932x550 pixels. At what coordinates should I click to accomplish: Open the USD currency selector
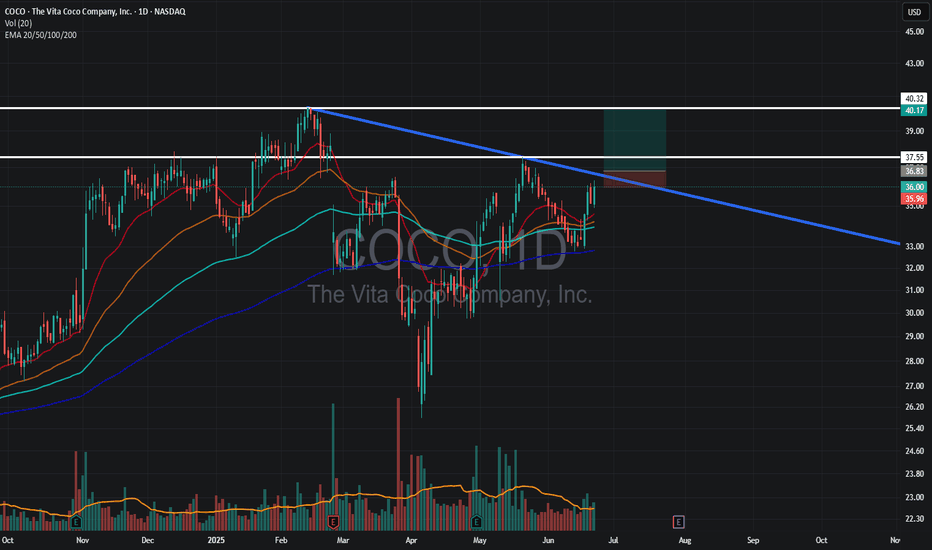pyautogui.click(x=914, y=12)
